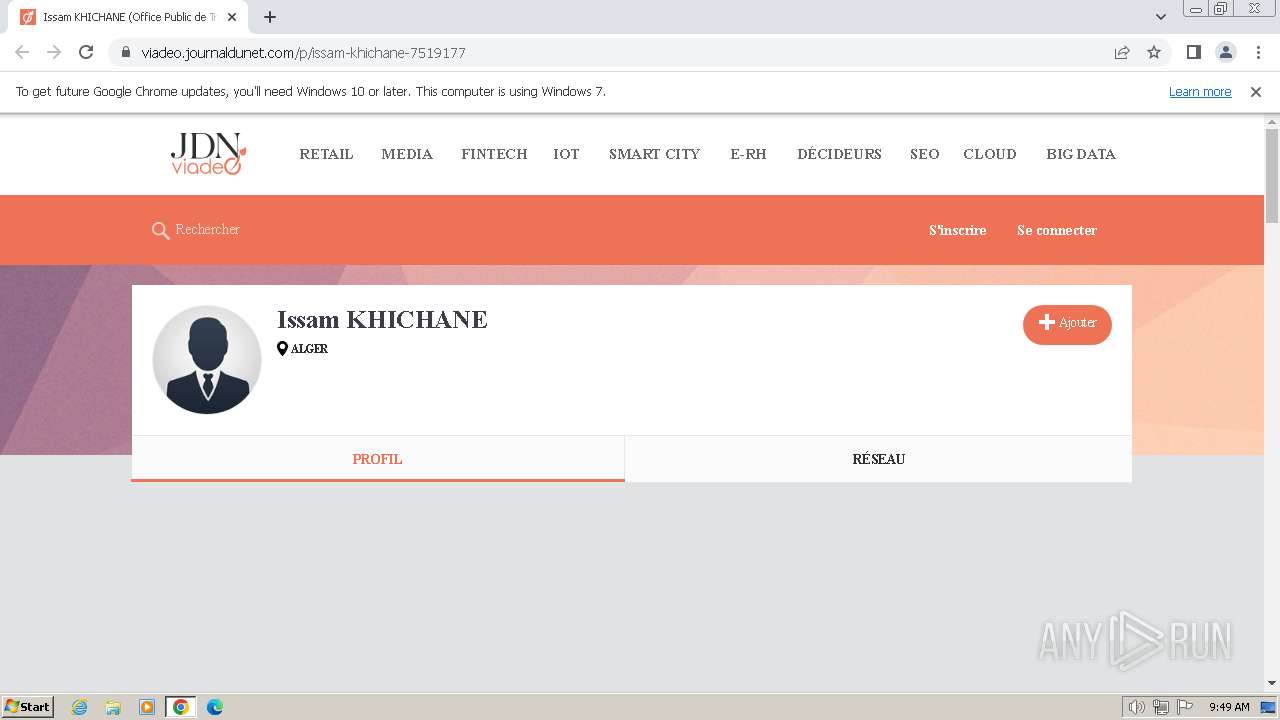Click the network tray icon
Viewport: 1280px width, 720px height.
(x=1161, y=707)
